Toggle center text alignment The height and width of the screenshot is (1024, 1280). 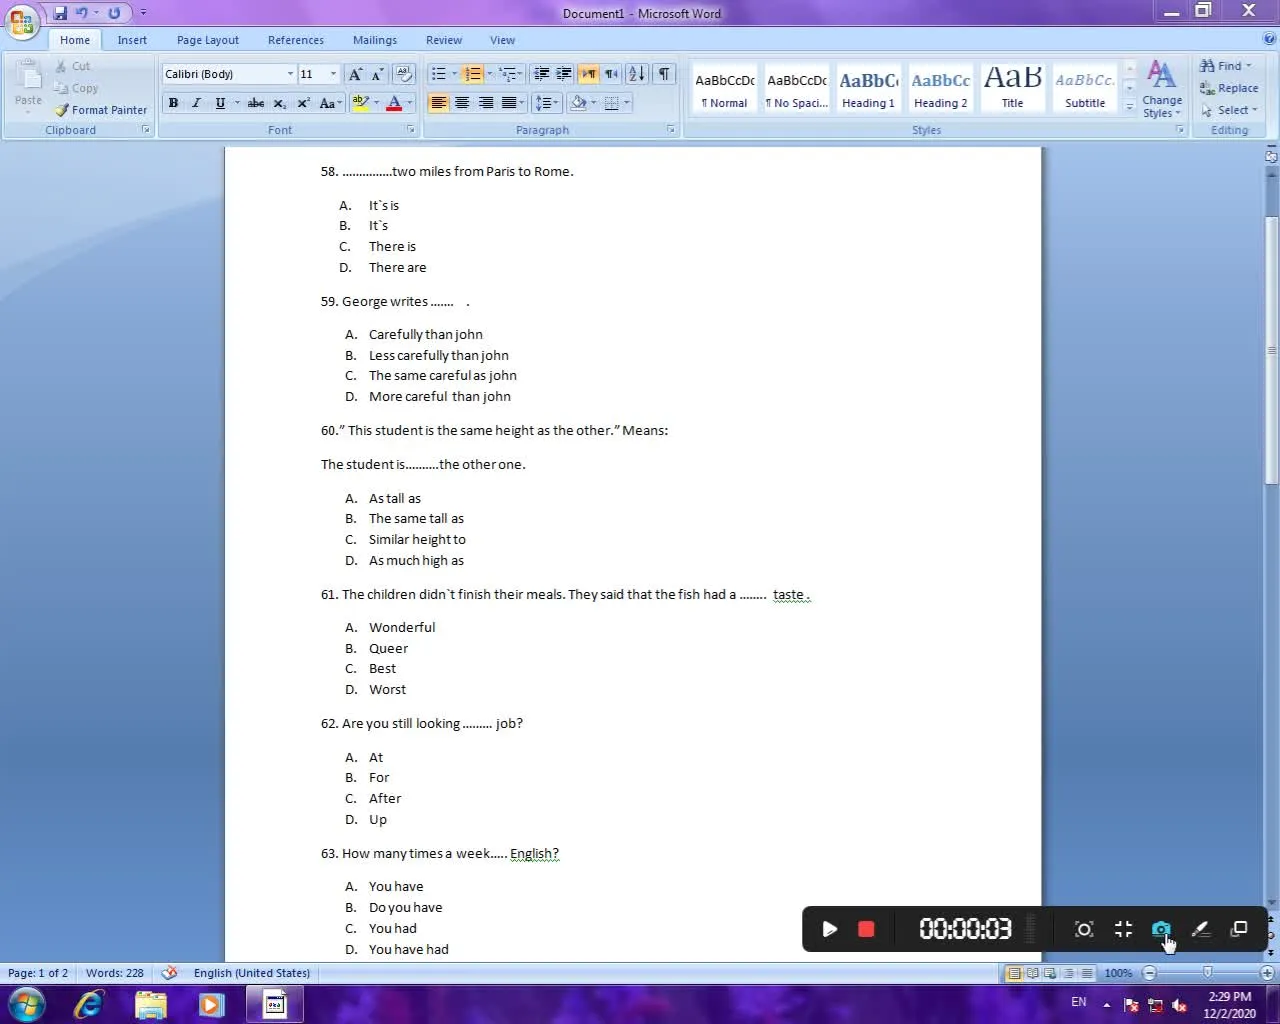click(x=462, y=103)
